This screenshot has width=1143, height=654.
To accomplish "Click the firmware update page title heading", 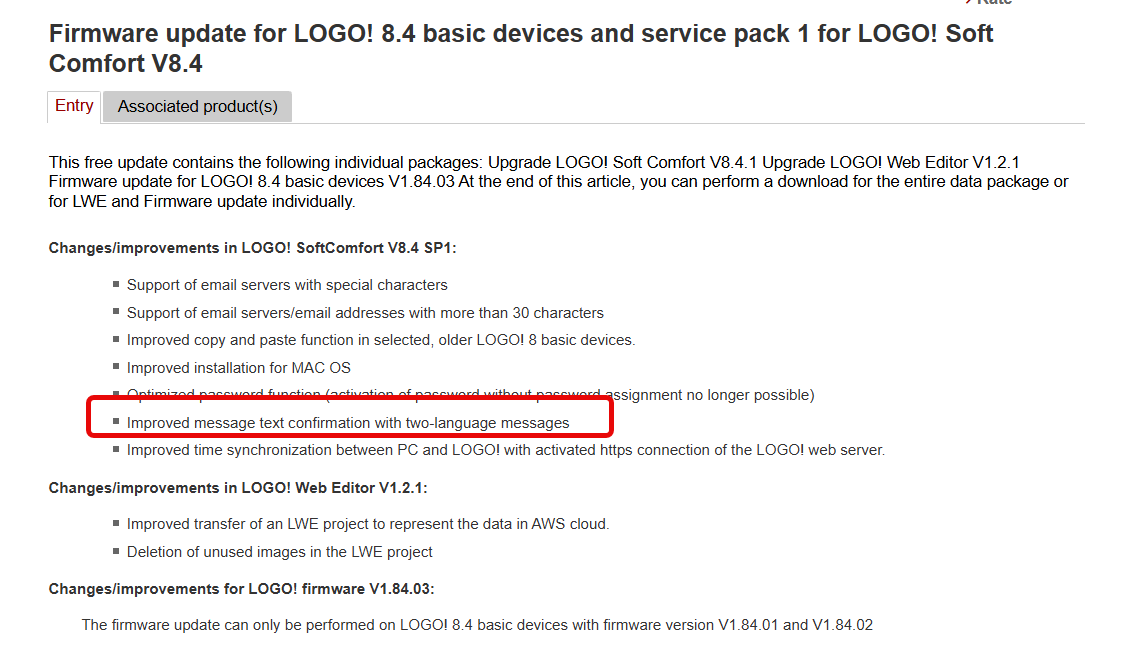I will (520, 48).
